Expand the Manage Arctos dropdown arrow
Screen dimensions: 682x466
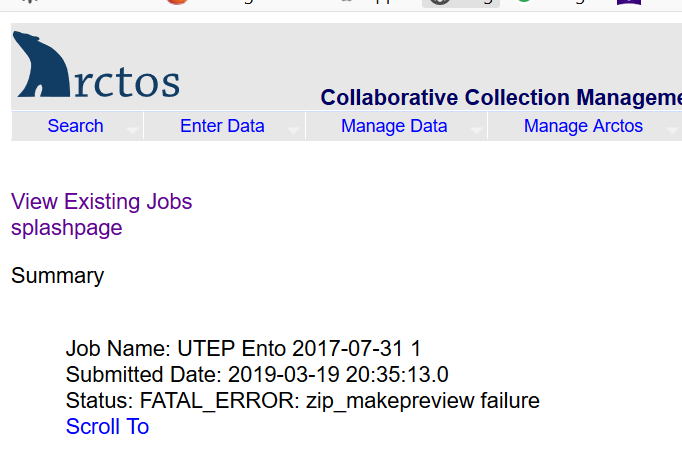click(673, 130)
